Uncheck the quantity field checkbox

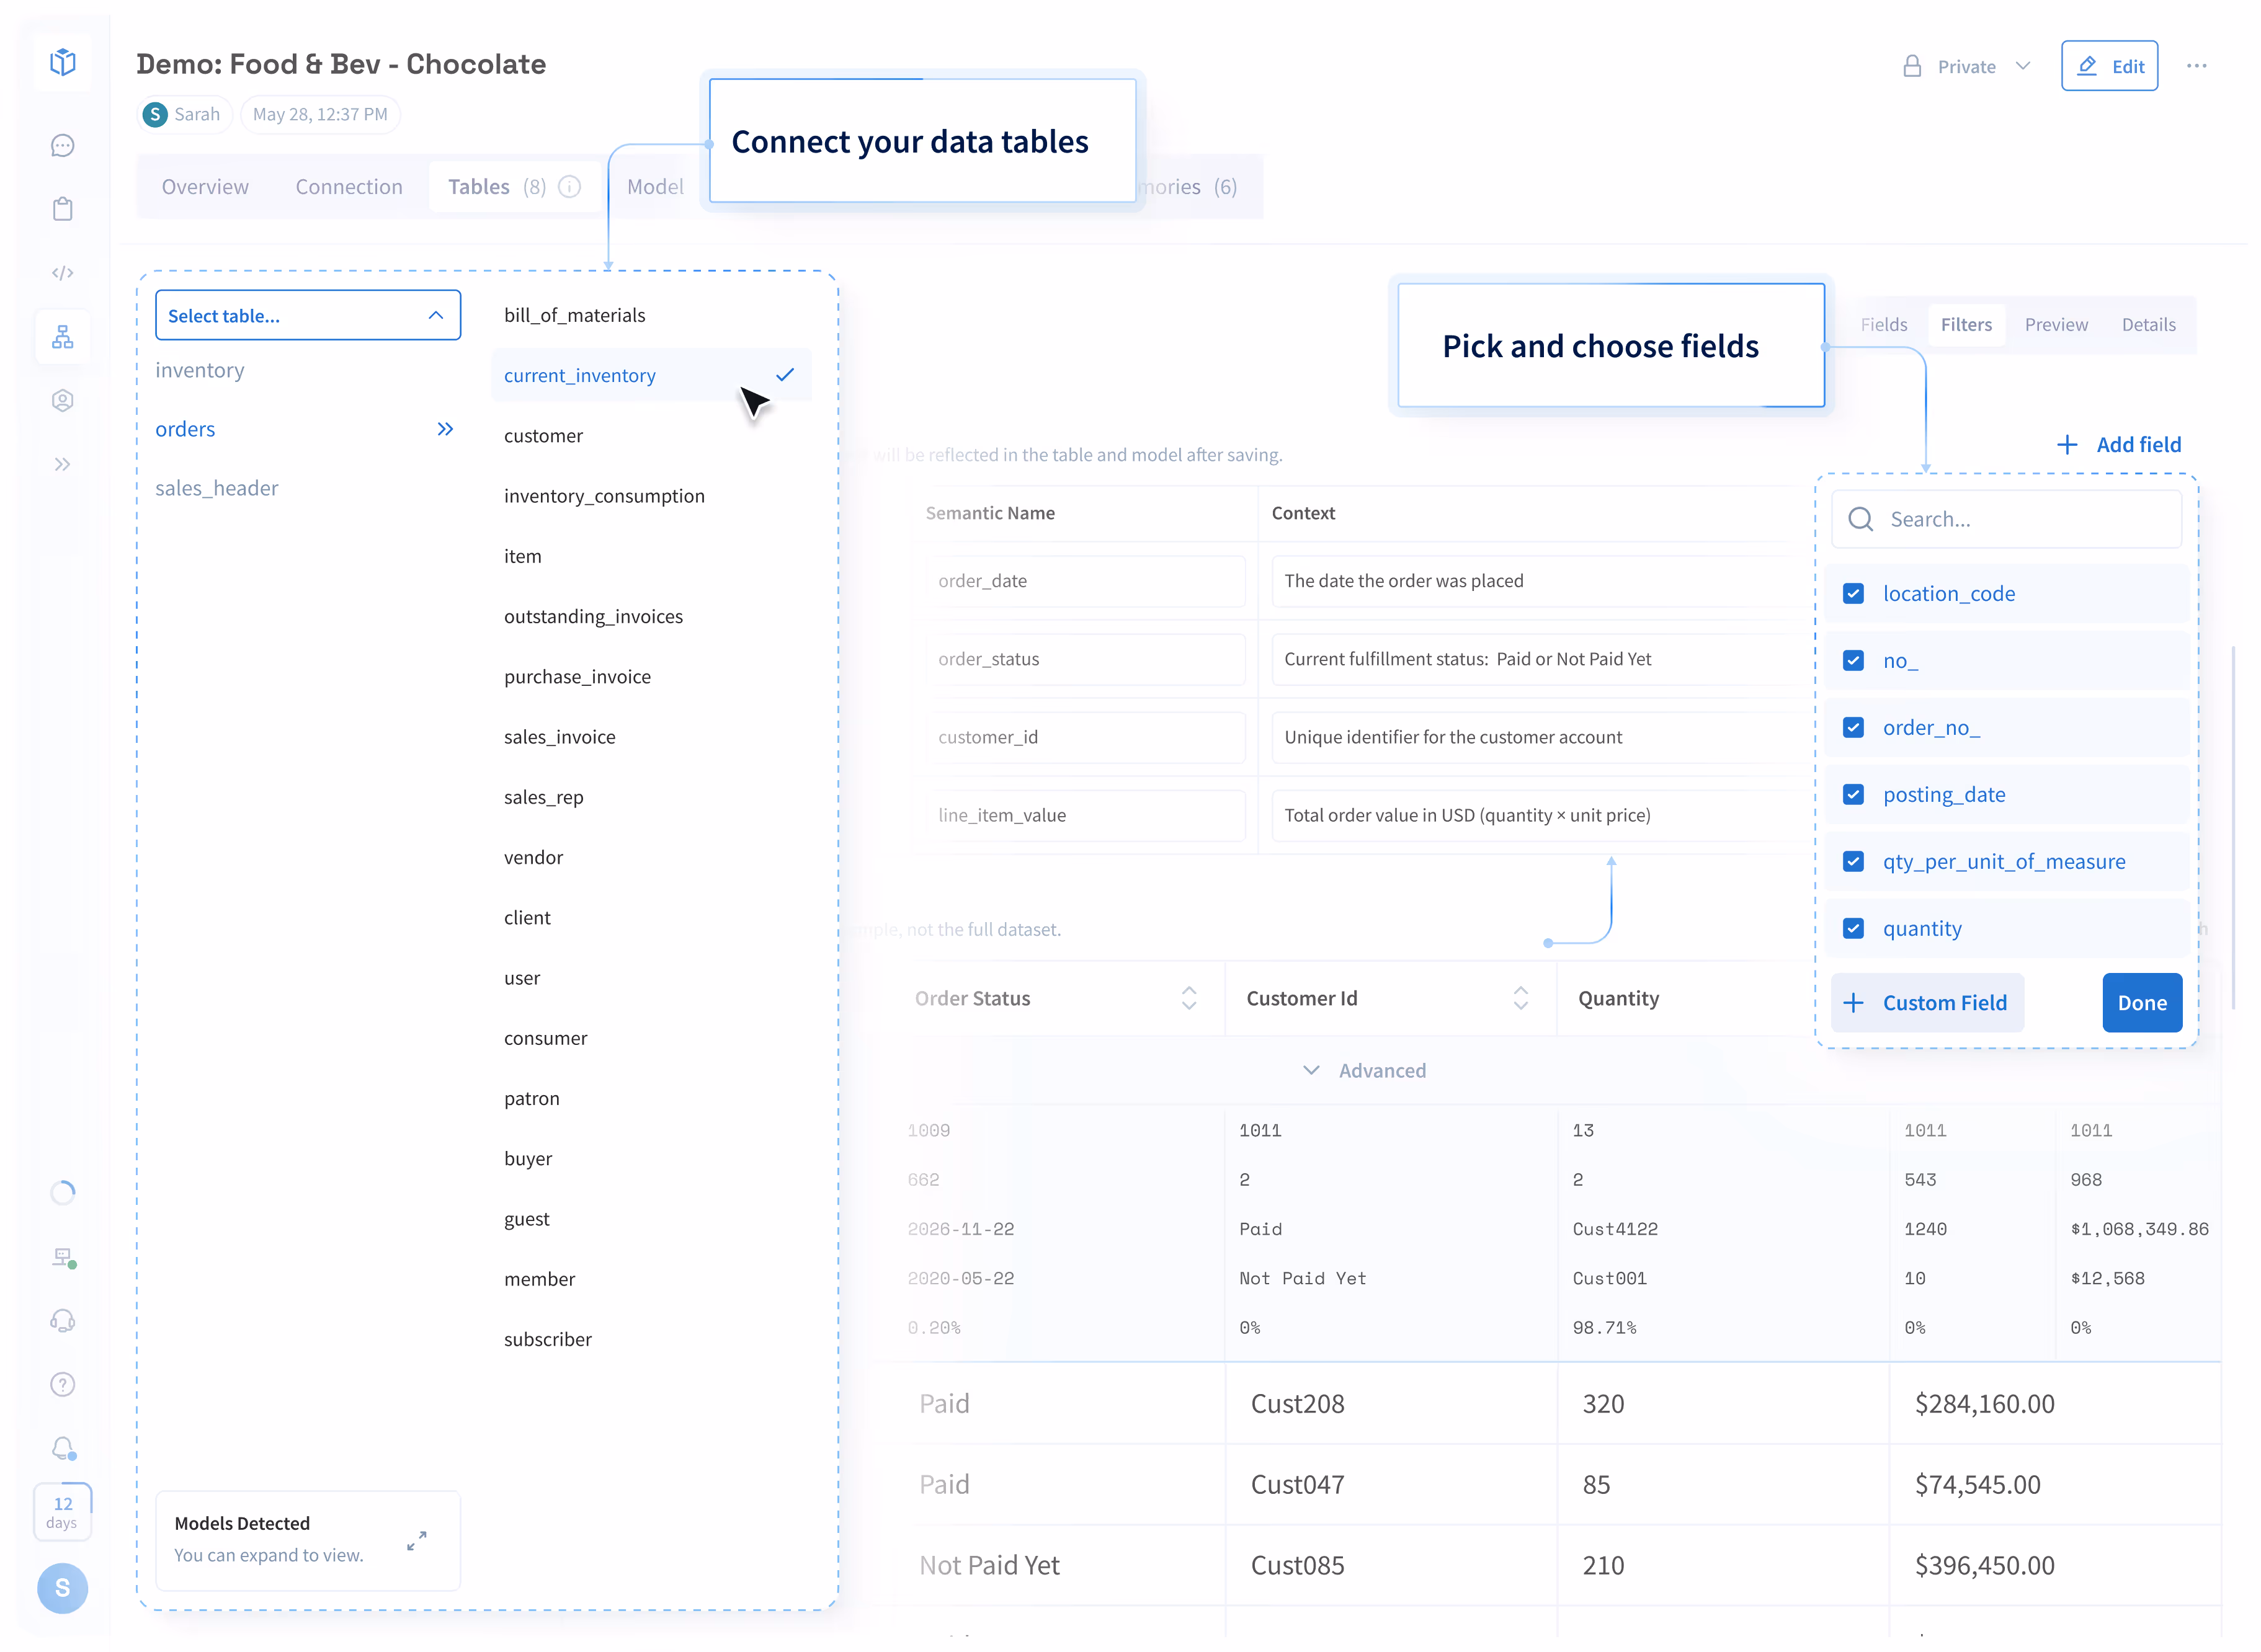1853,929
